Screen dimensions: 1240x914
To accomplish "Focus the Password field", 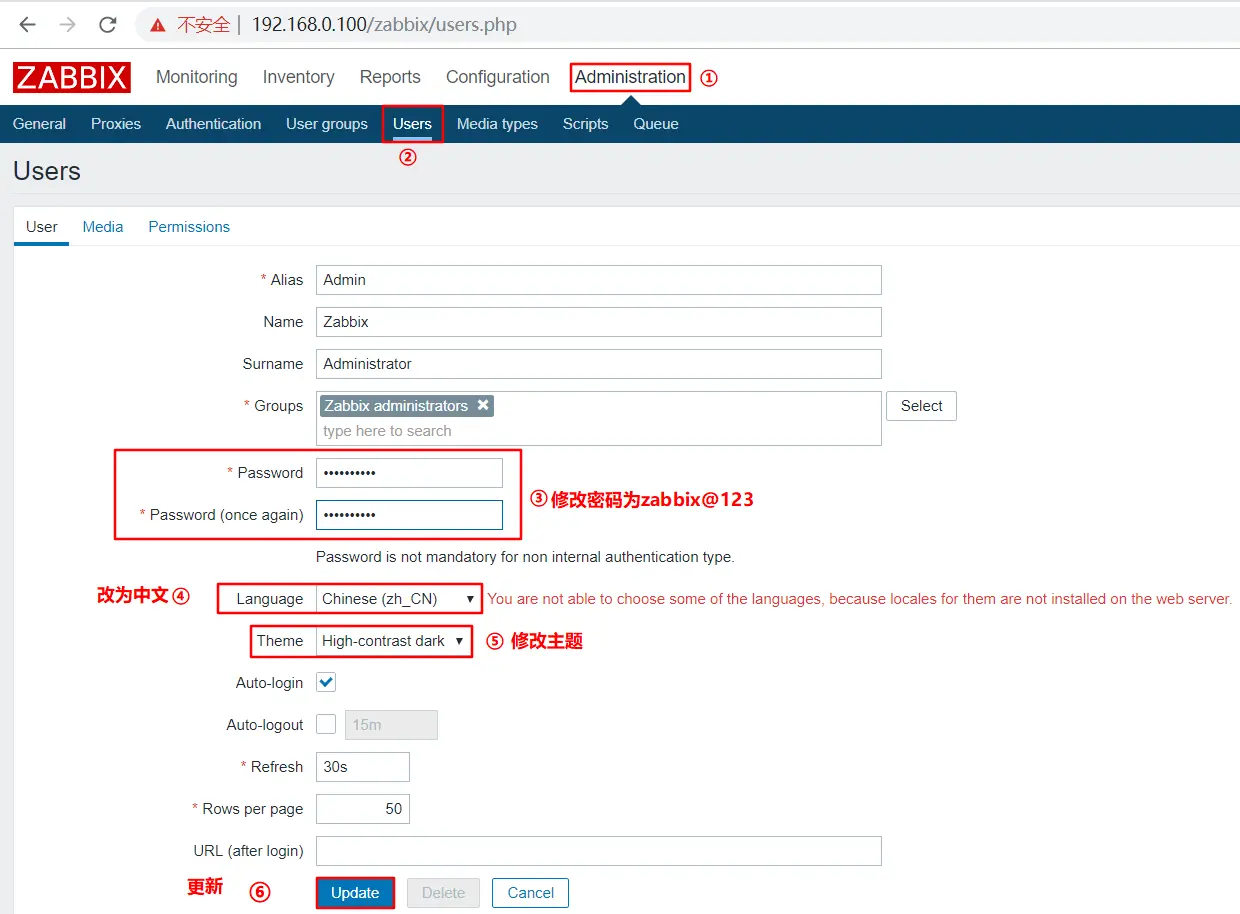I will click(x=409, y=473).
